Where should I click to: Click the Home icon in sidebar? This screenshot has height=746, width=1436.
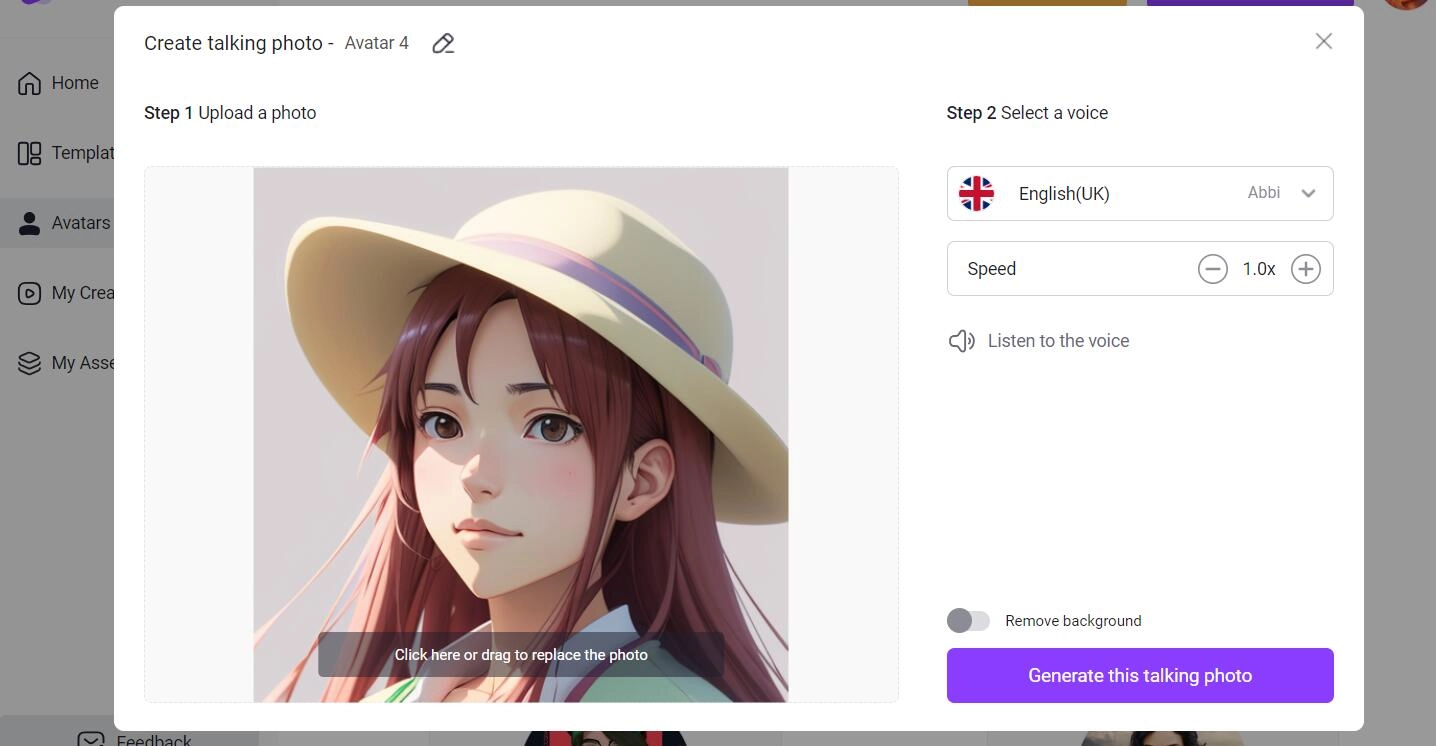coord(30,83)
